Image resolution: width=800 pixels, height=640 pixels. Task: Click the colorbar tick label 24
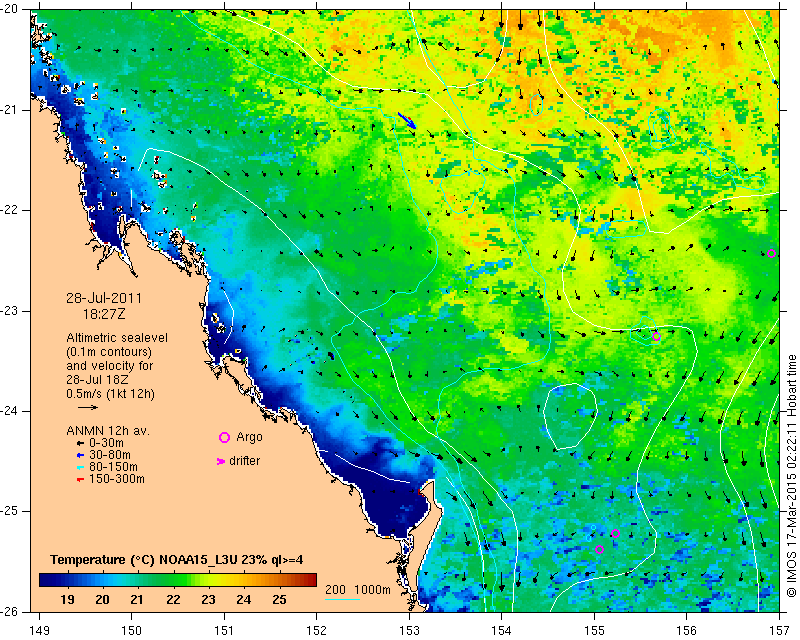(243, 599)
